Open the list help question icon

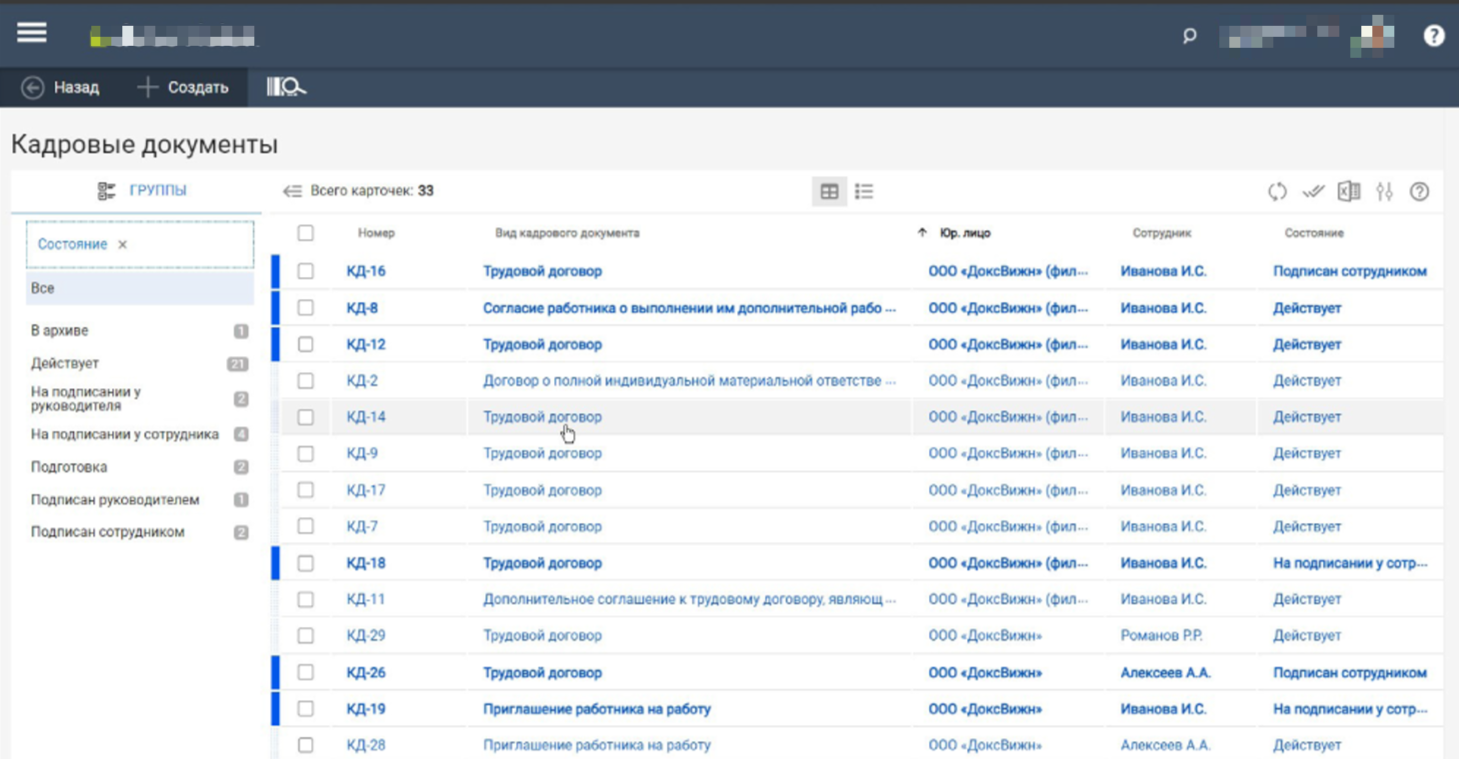tap(1420, 191)
